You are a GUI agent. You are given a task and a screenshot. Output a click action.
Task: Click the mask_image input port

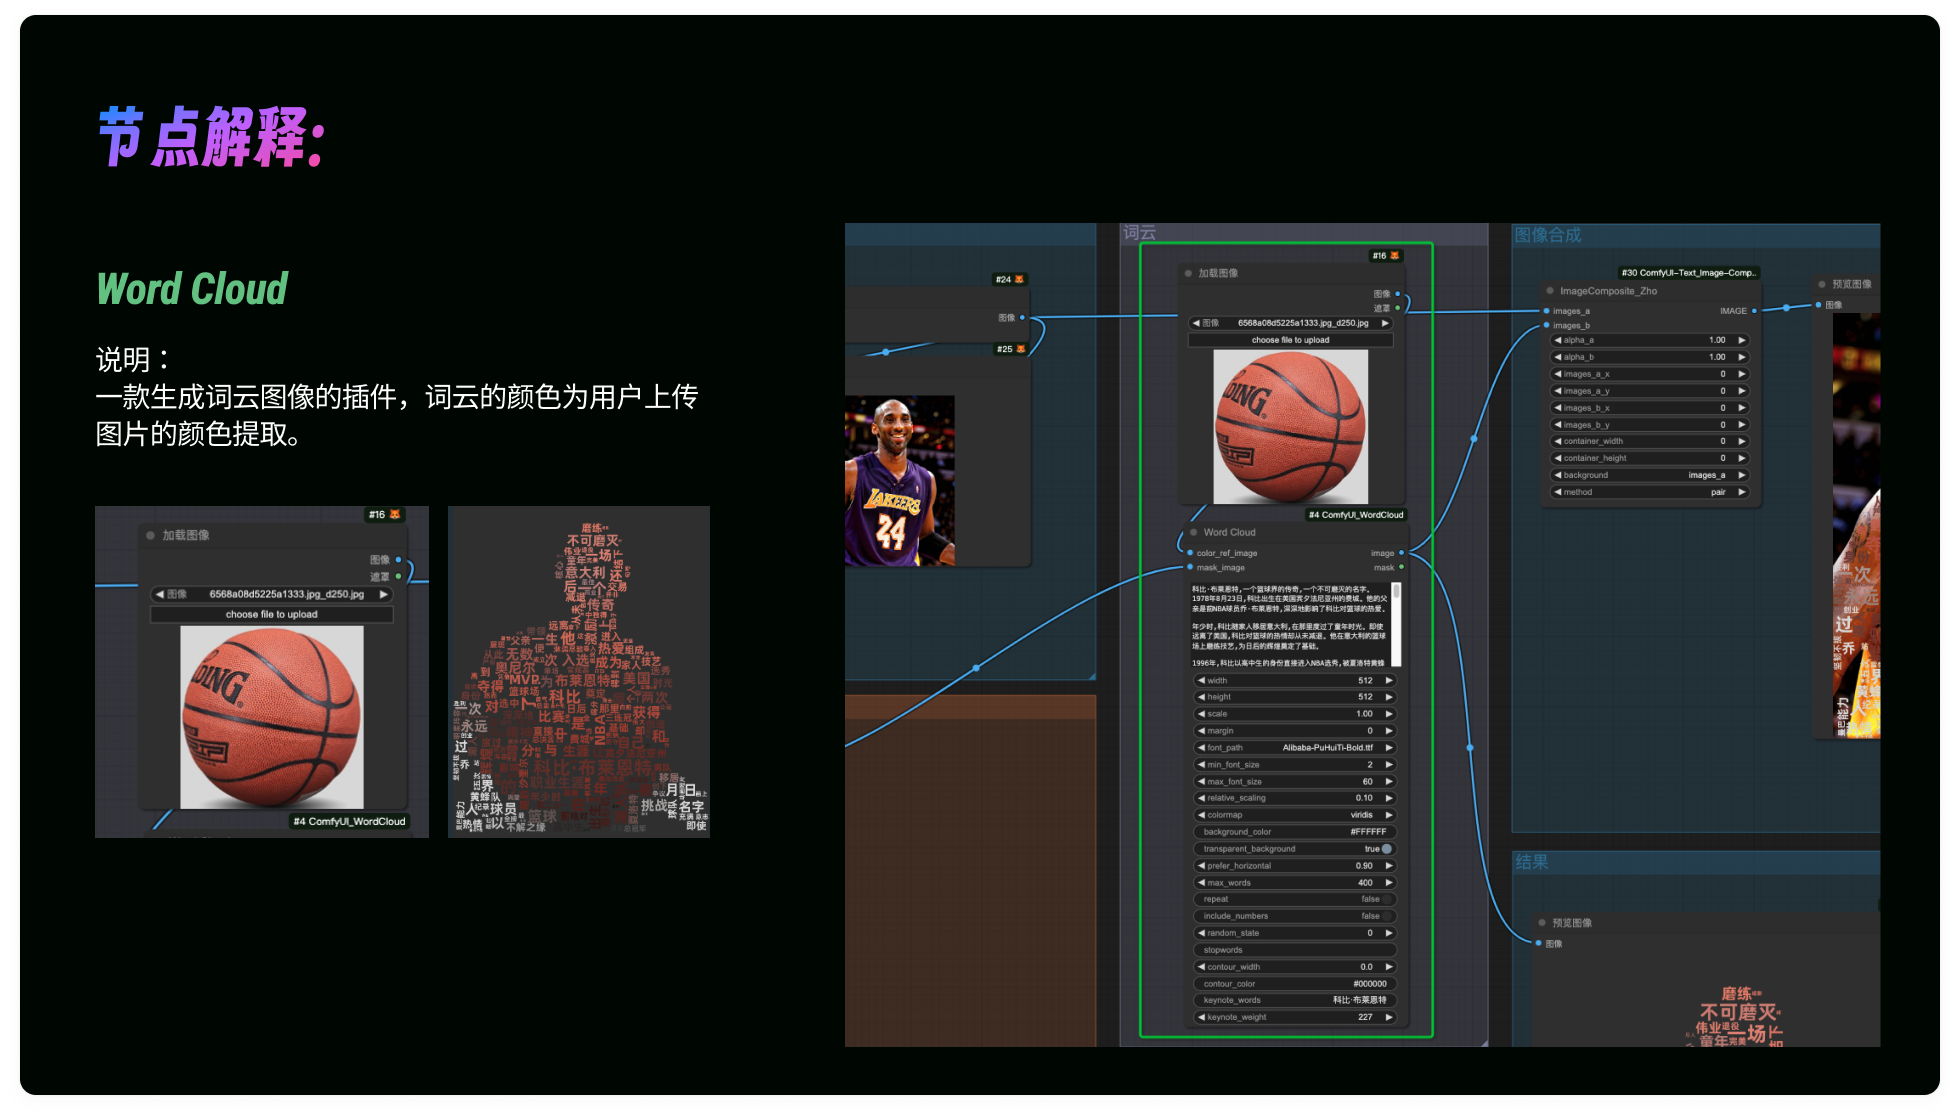[1190, 567]
